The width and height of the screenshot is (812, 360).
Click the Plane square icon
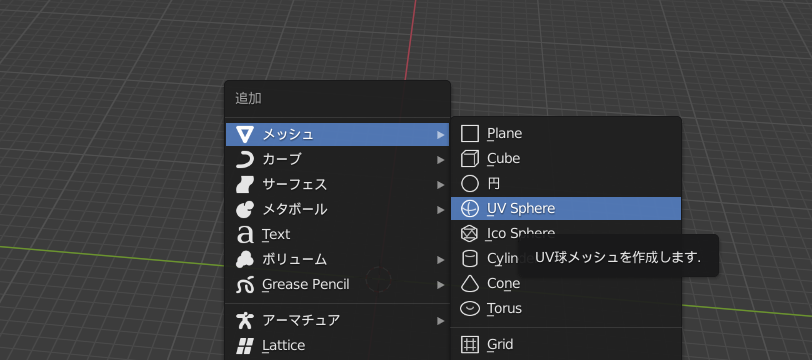(x=470, y=134)
